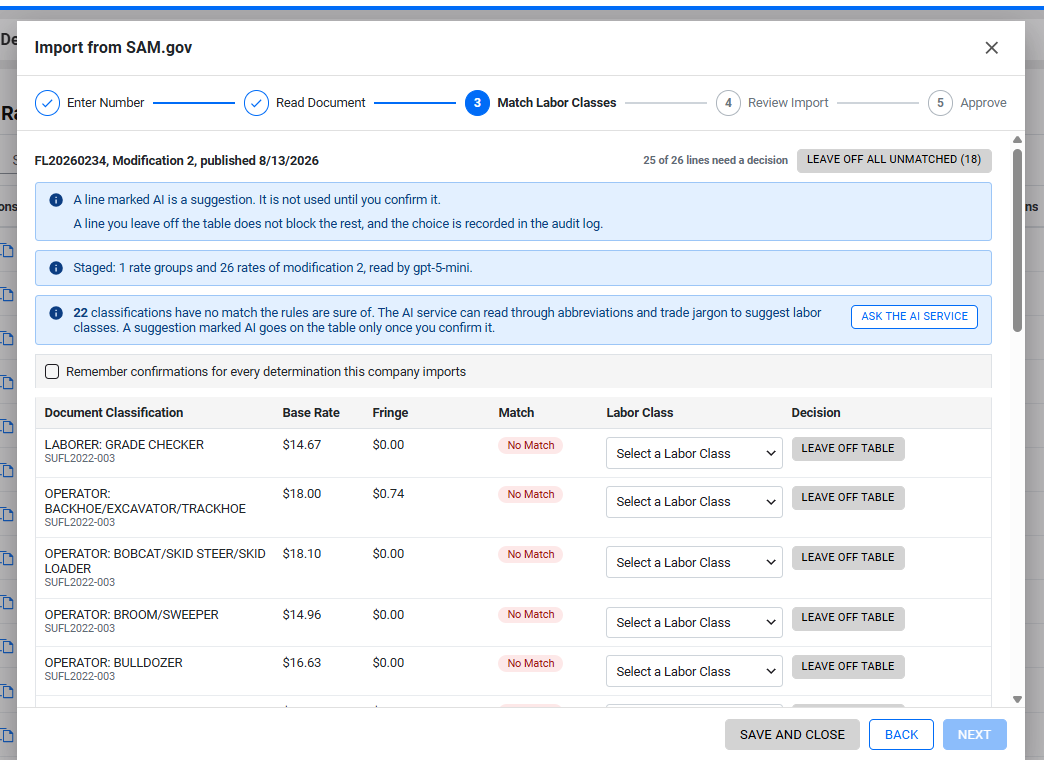Click the Fringe column header
This screenshot has height=760, width=1044.
(x=390, y=413)
